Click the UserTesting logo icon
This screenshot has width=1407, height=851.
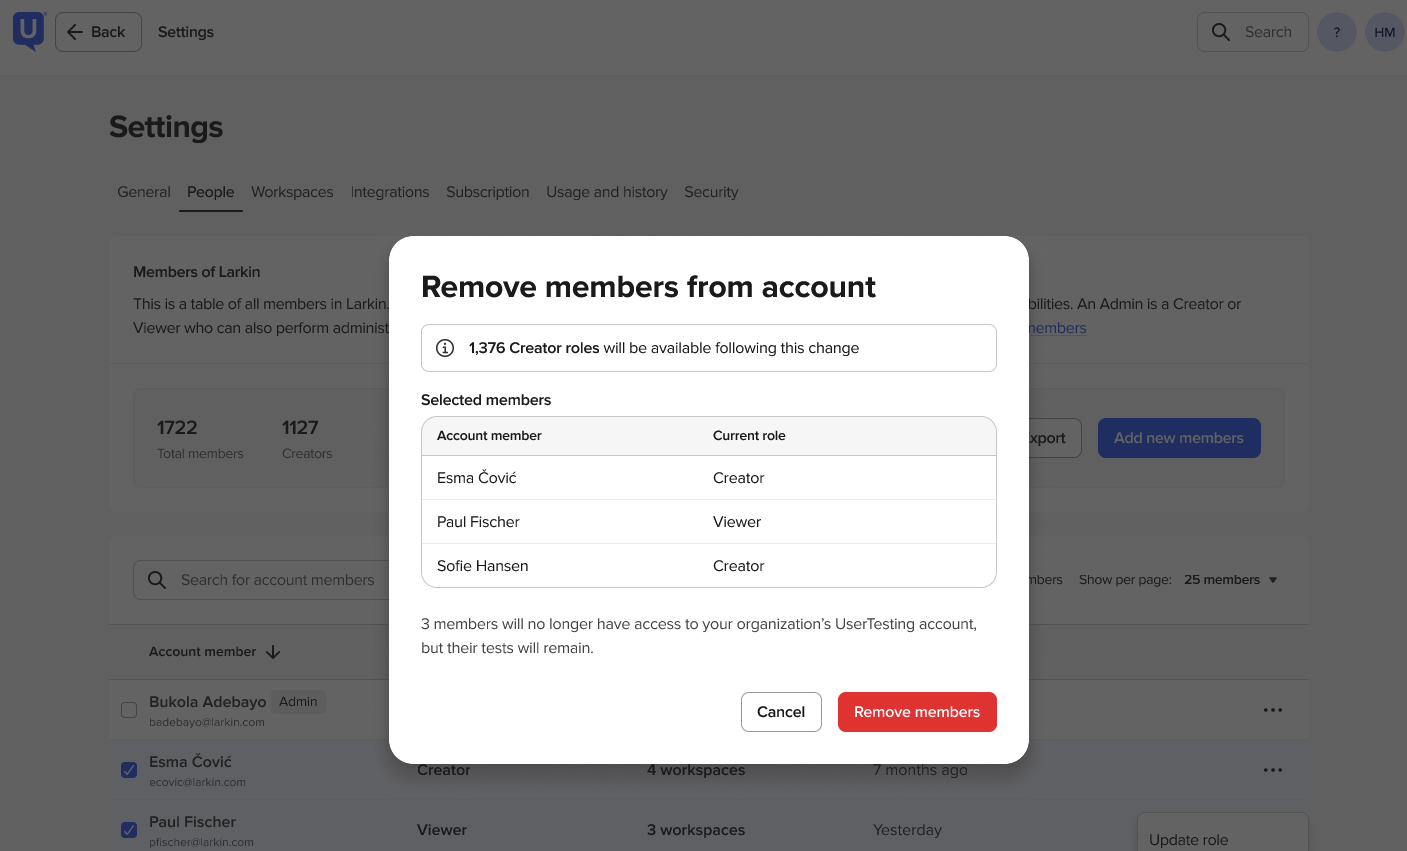29,31
